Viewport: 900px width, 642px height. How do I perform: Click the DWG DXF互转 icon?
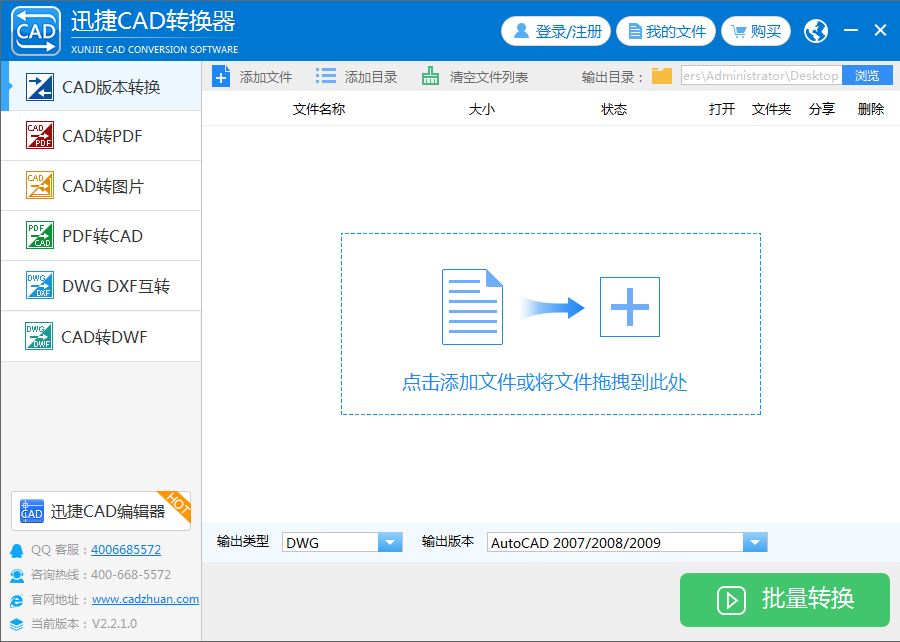40,285
